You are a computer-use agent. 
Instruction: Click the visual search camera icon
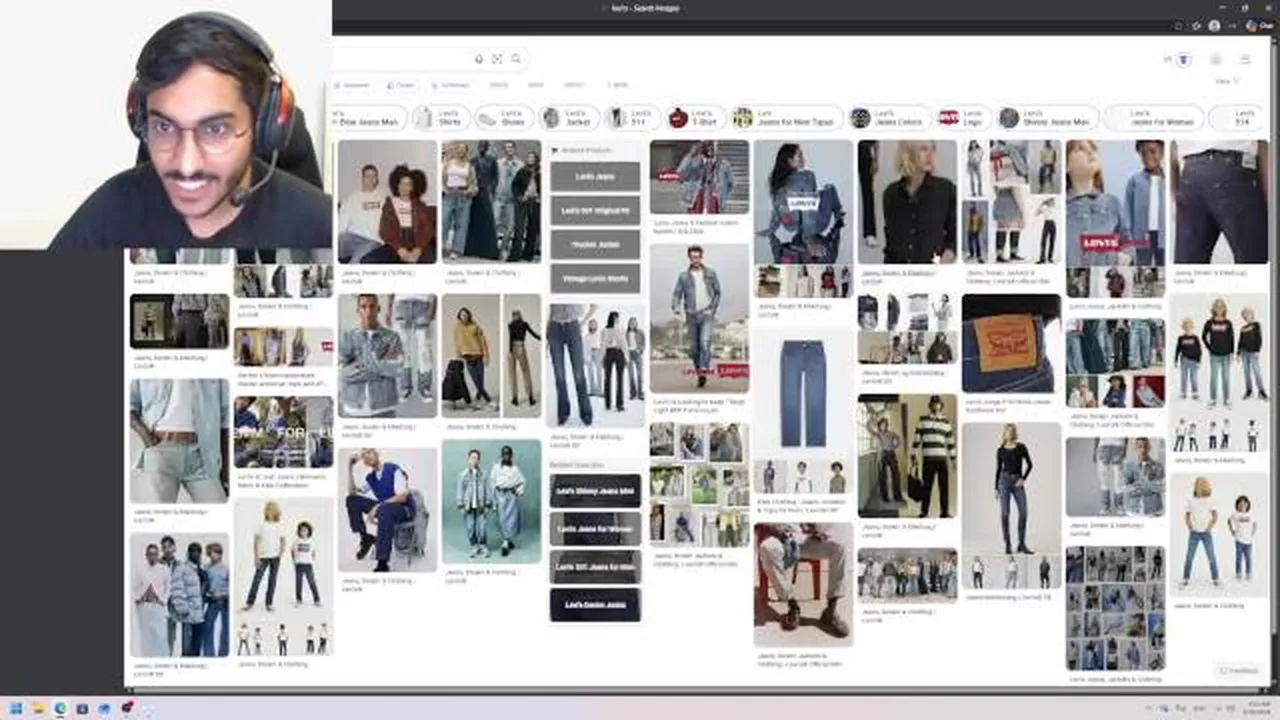click(x=497, y=59)
